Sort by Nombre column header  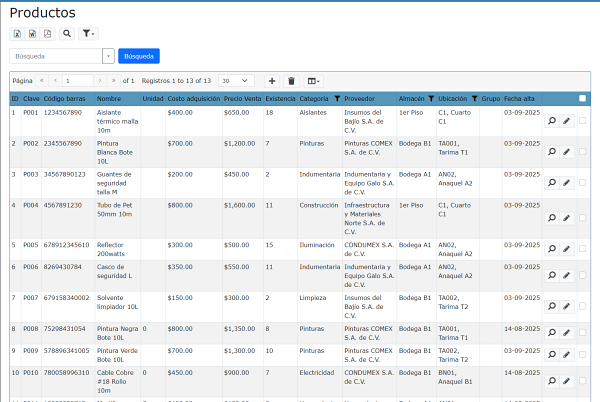[109, 99]
